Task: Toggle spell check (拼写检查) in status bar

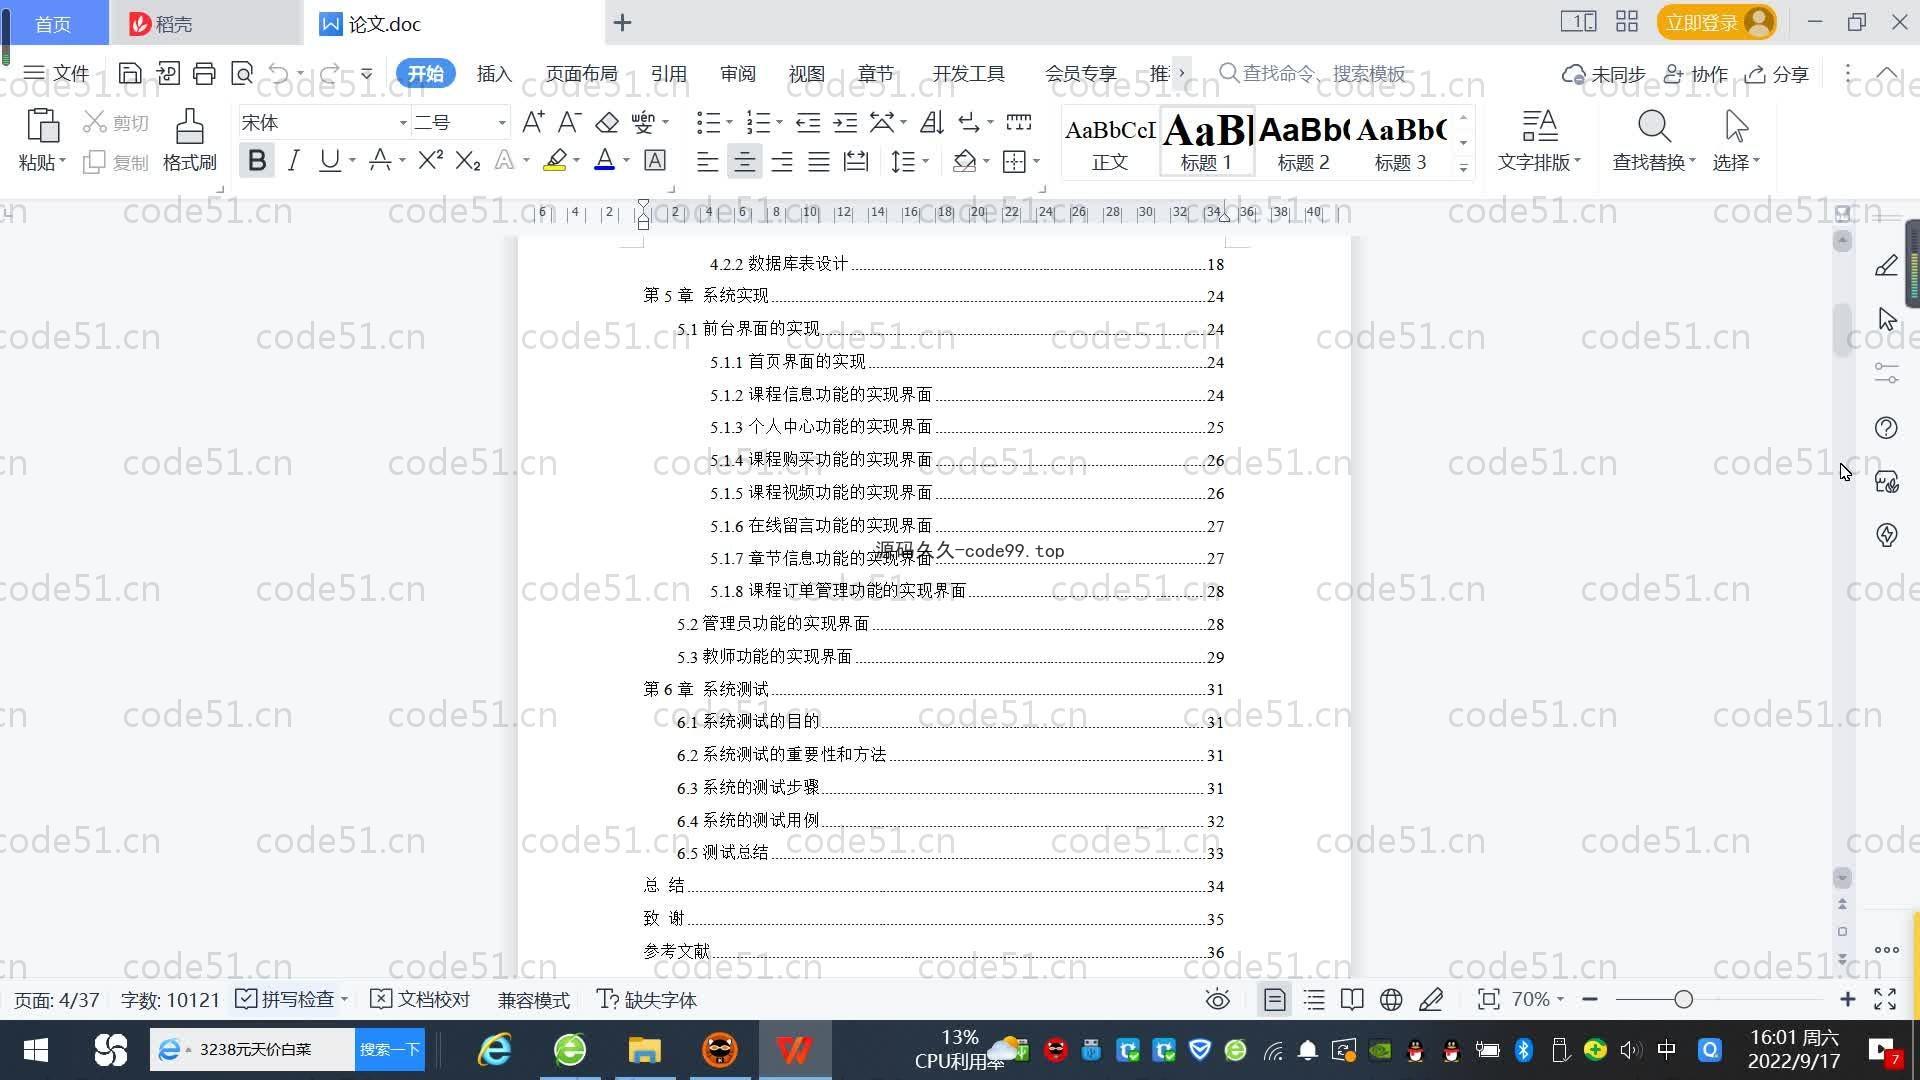Action: pos(288,999)
